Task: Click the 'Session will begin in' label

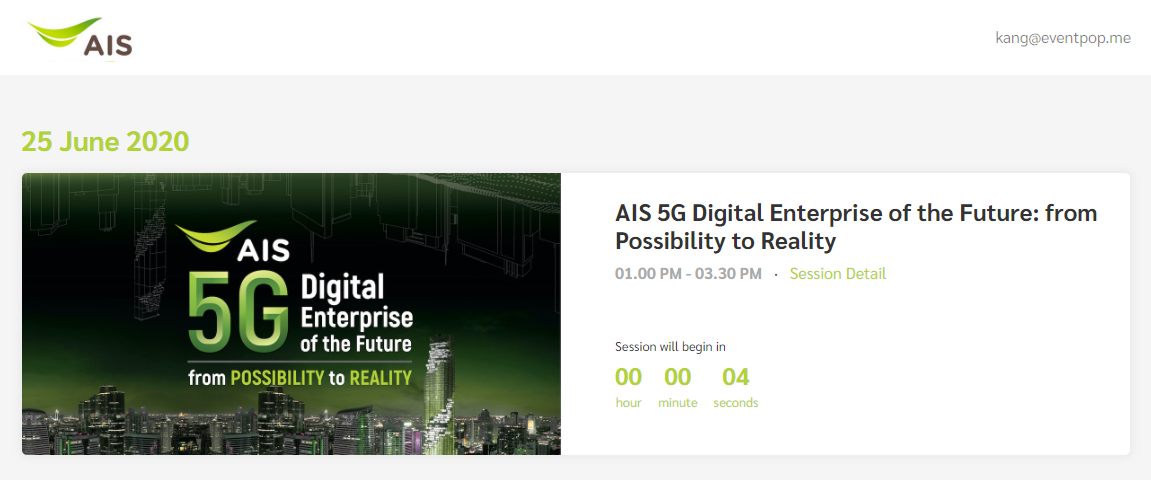Action: pyautogui.click(x=670, y=346)
